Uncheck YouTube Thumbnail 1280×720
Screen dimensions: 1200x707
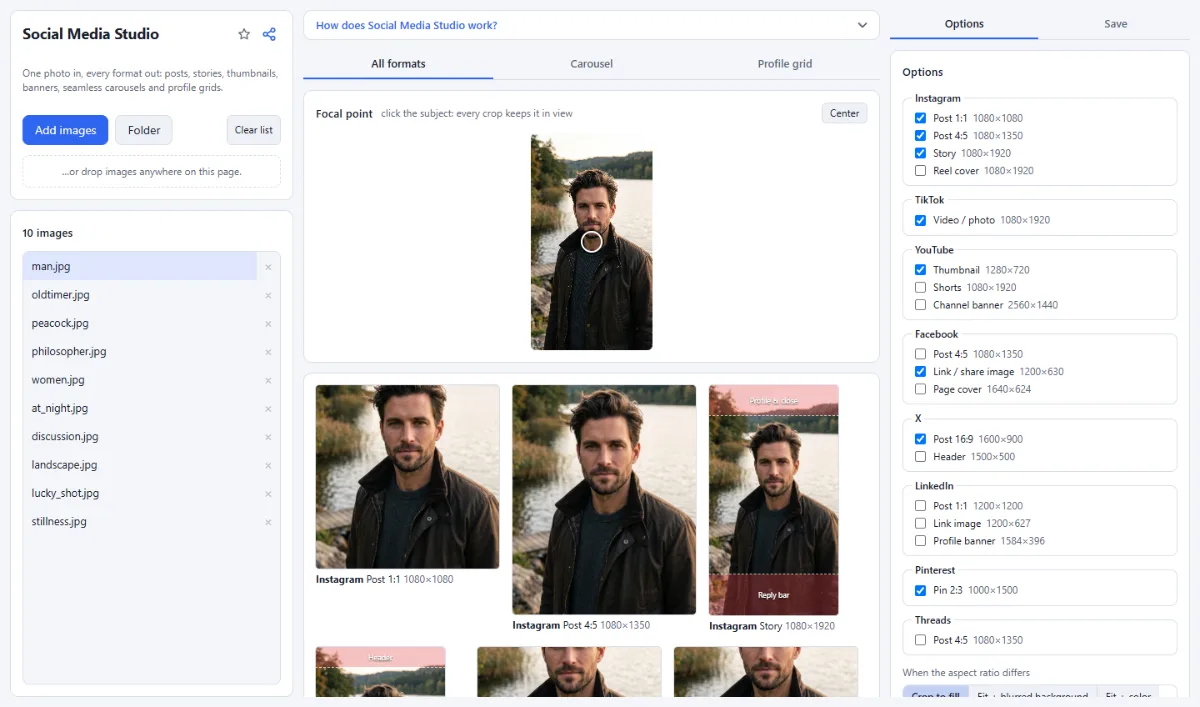pos(920,270)
